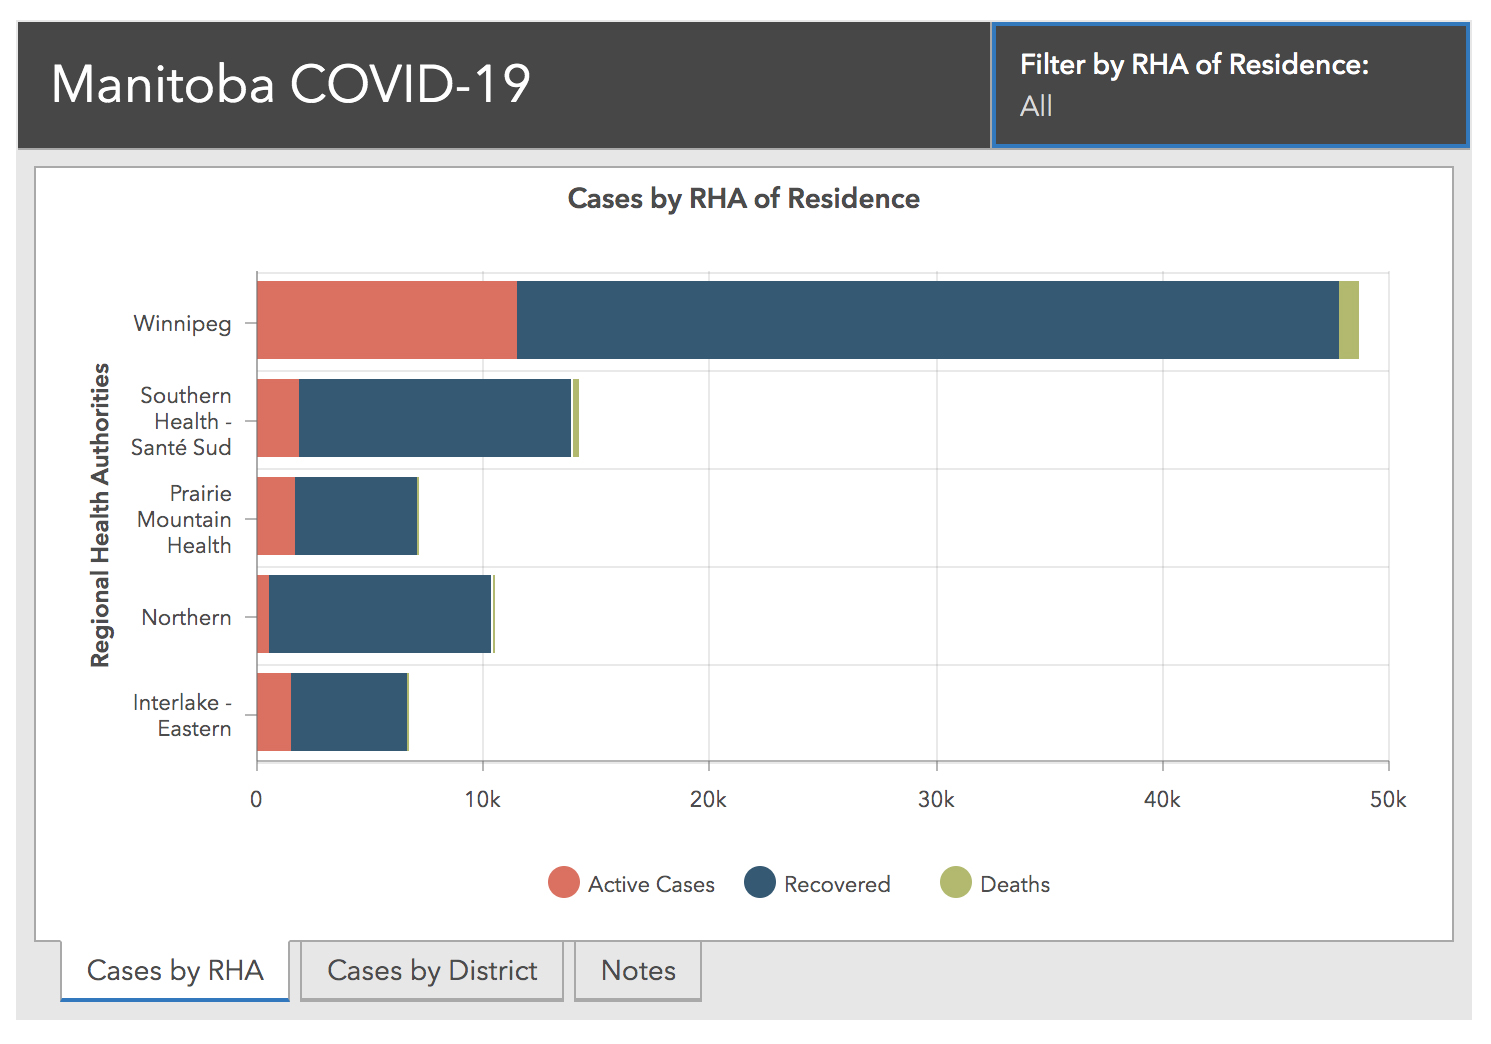1491x1044 pixels.
Task: Click the green deaths segment on Winnipeg bar
Action: (x=1349, y=320)
